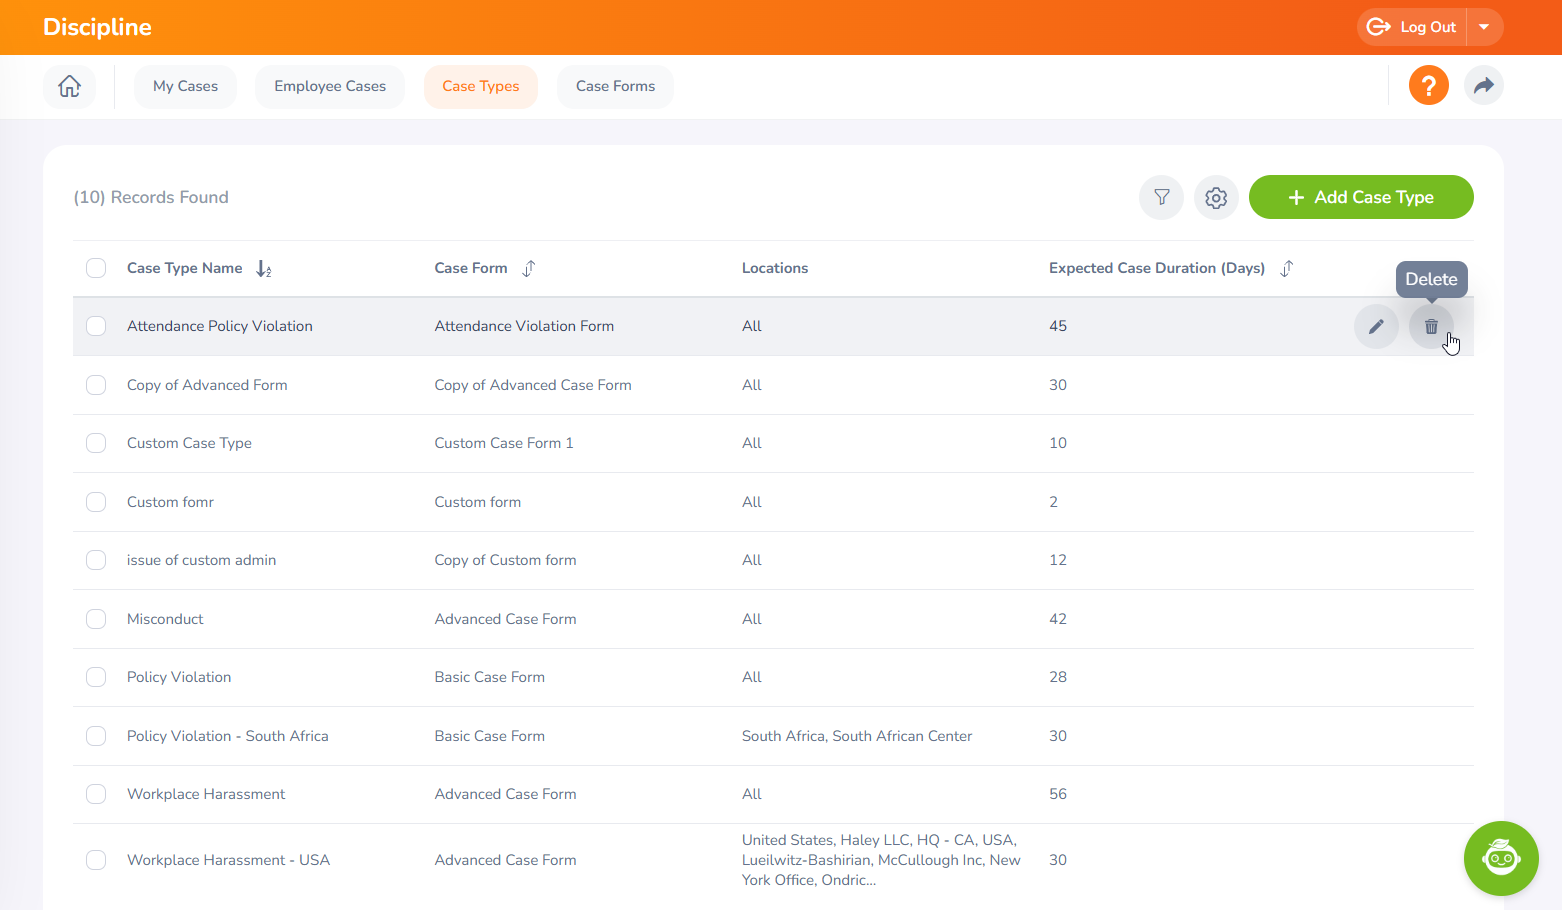
Task: Click the Add Case Type button
Action: pyautogui.click(x=1360, y=197)
